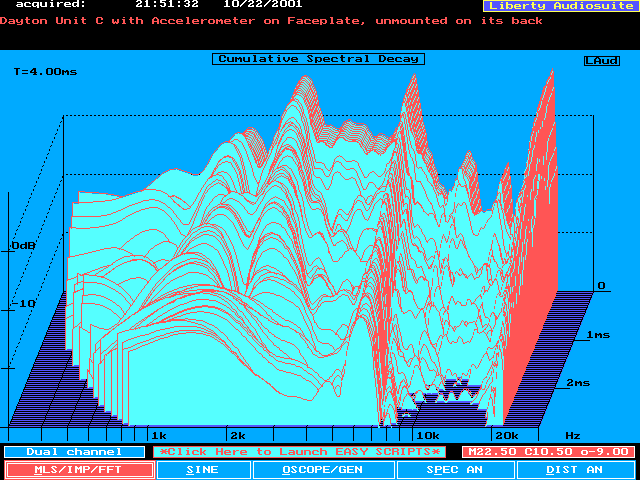
Task: Click the acquired date 10/22/2001
Action: pyautogui.click(x=263, y=5)
